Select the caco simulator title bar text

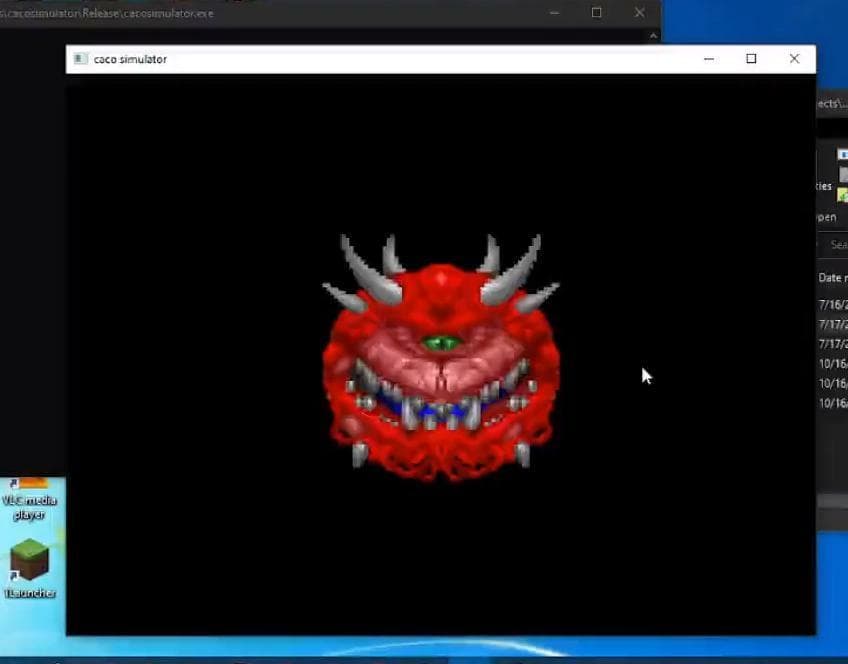click(130, 59)
